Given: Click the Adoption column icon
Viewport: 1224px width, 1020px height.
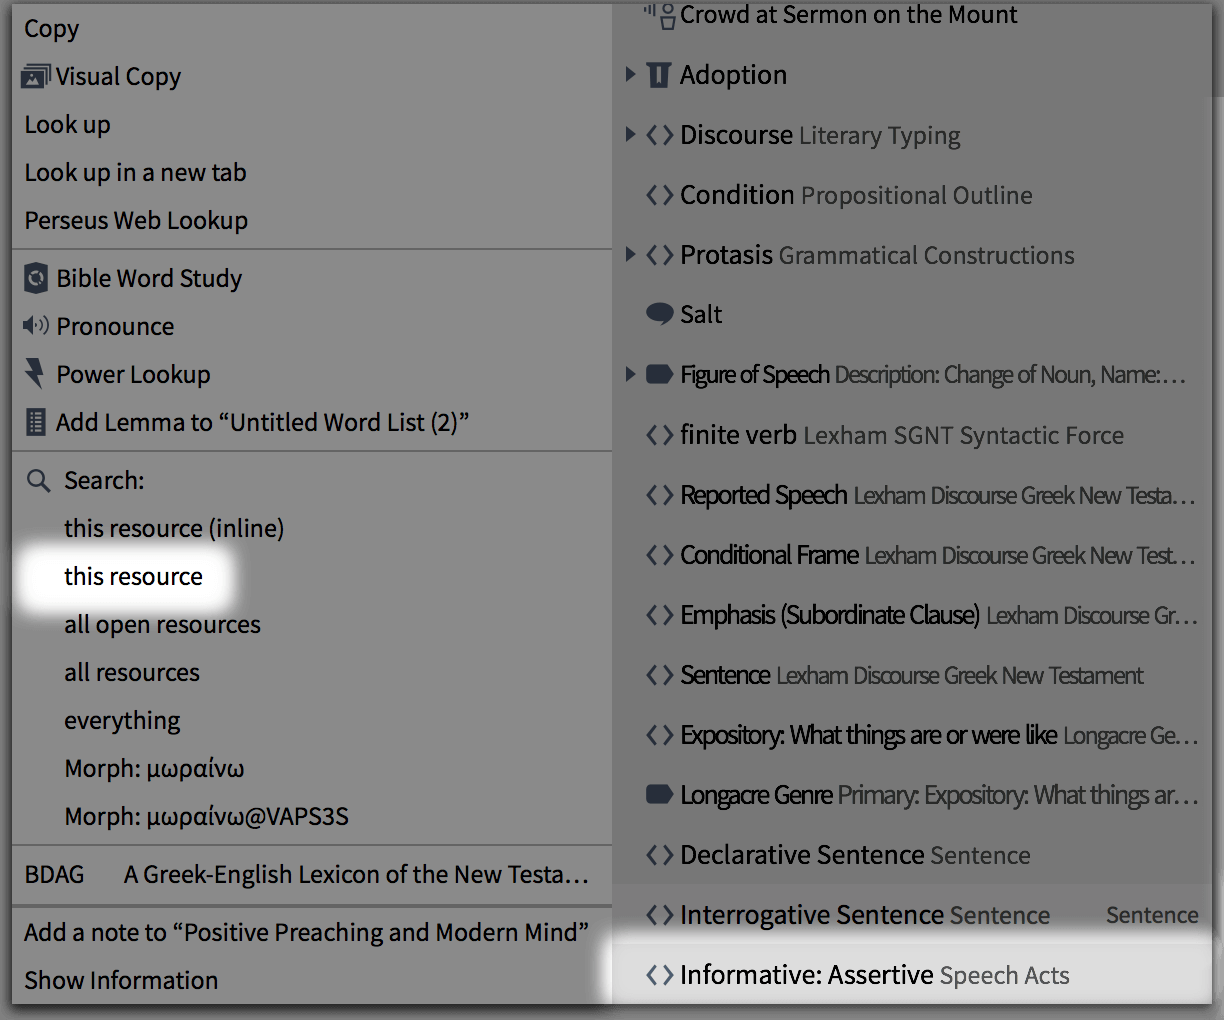Looking at the screenshot, I should click(659, 75).
